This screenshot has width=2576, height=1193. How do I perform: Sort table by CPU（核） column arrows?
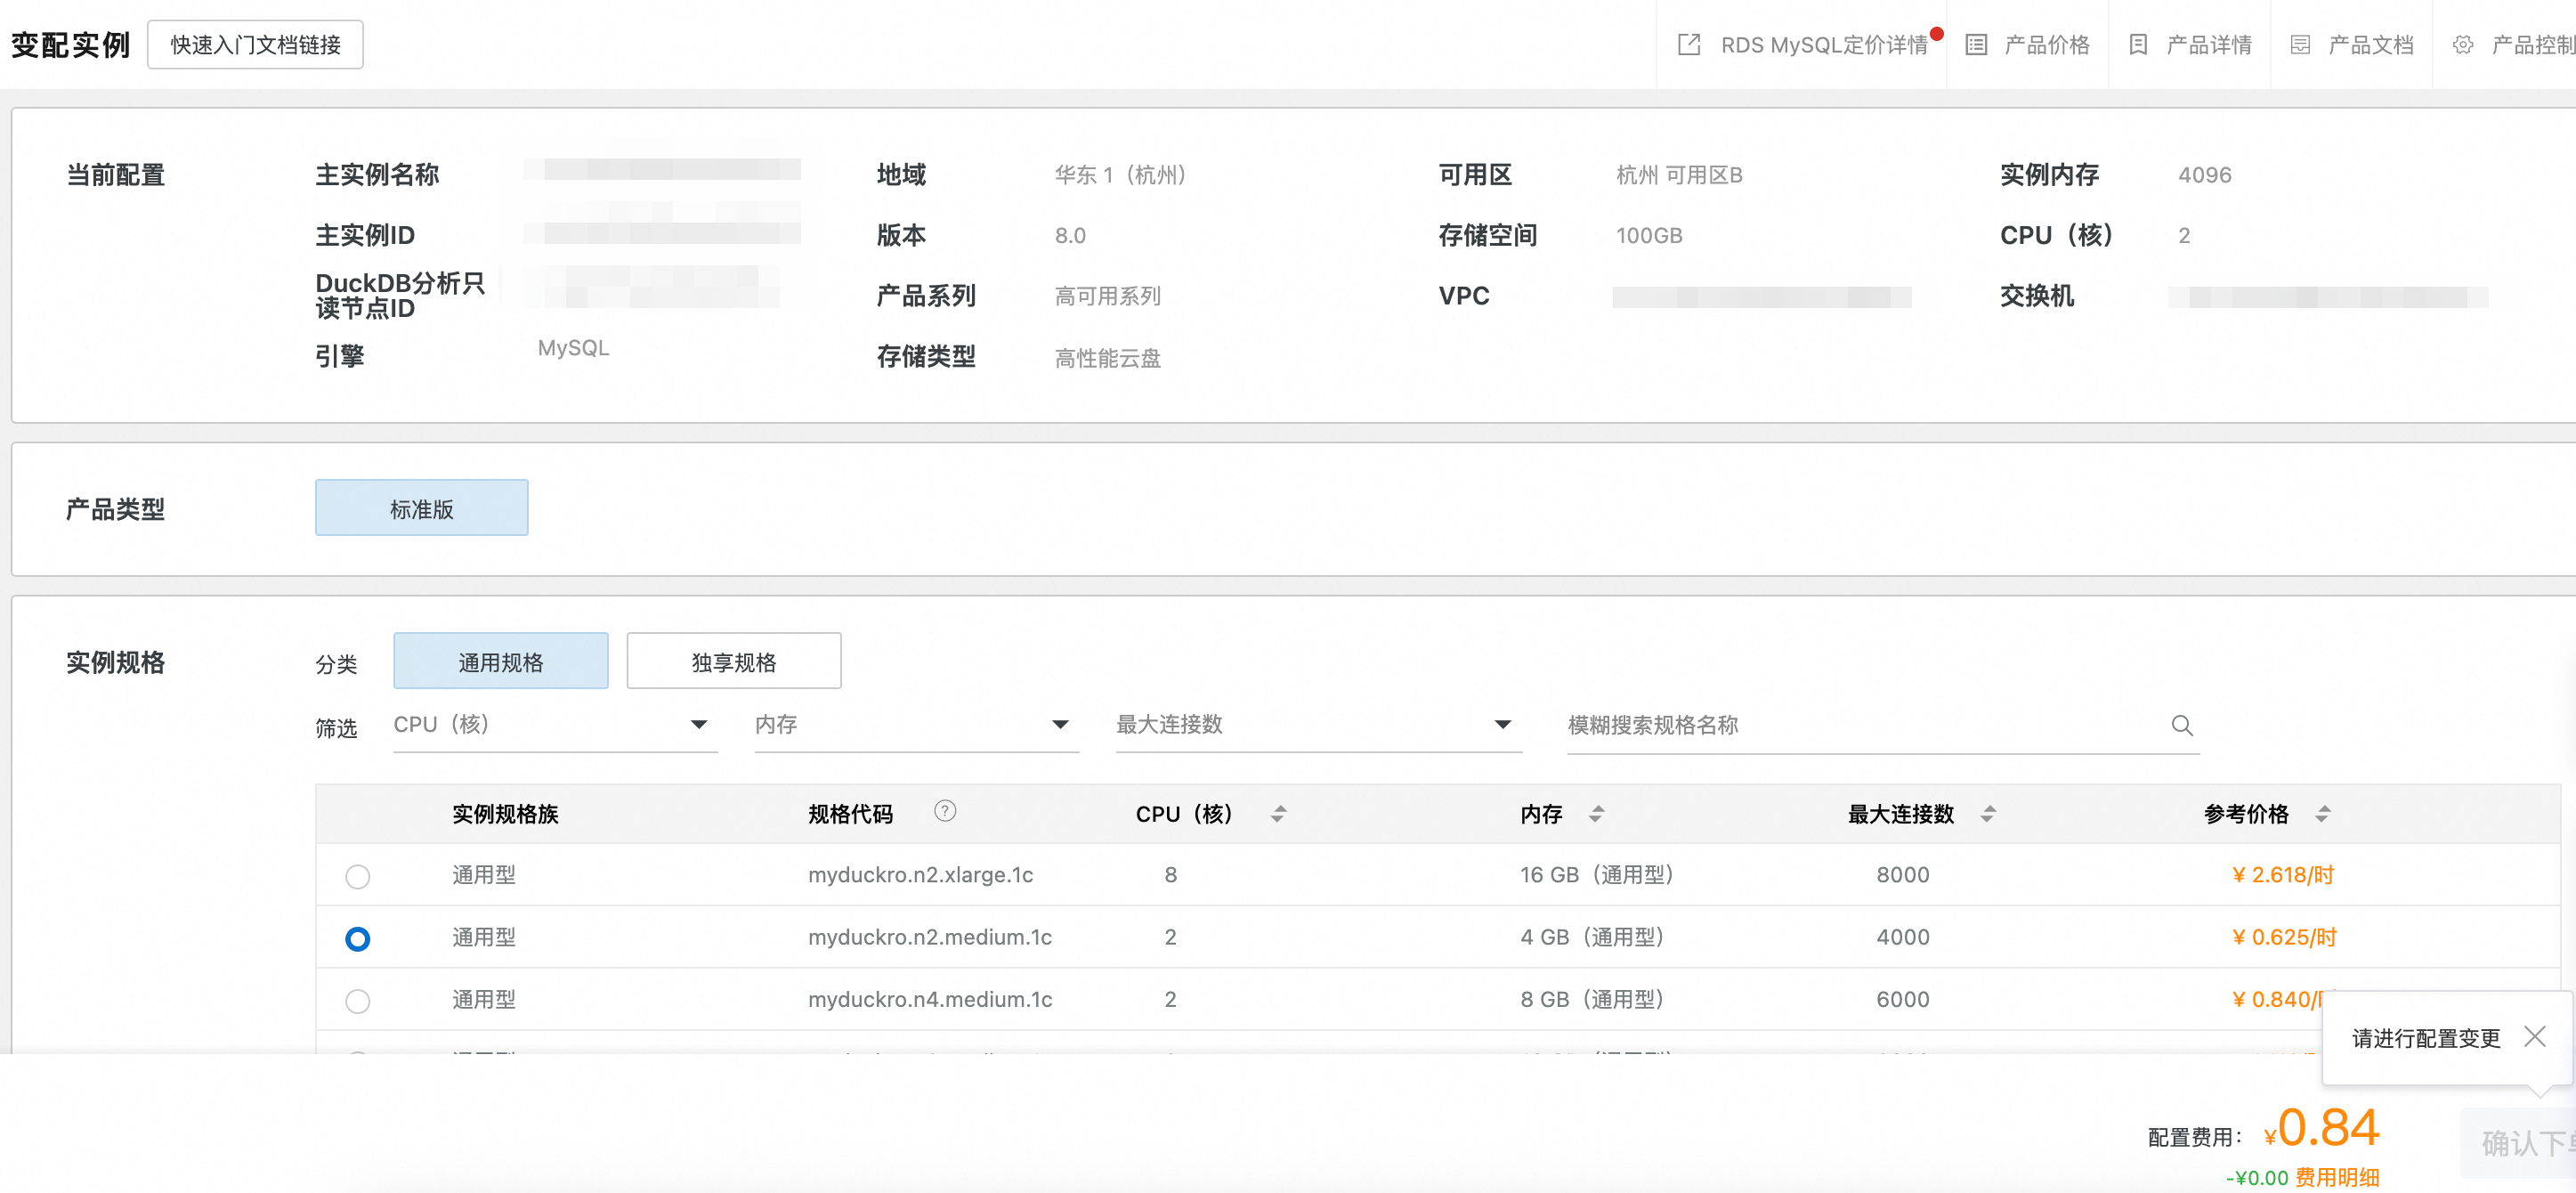1277,814
